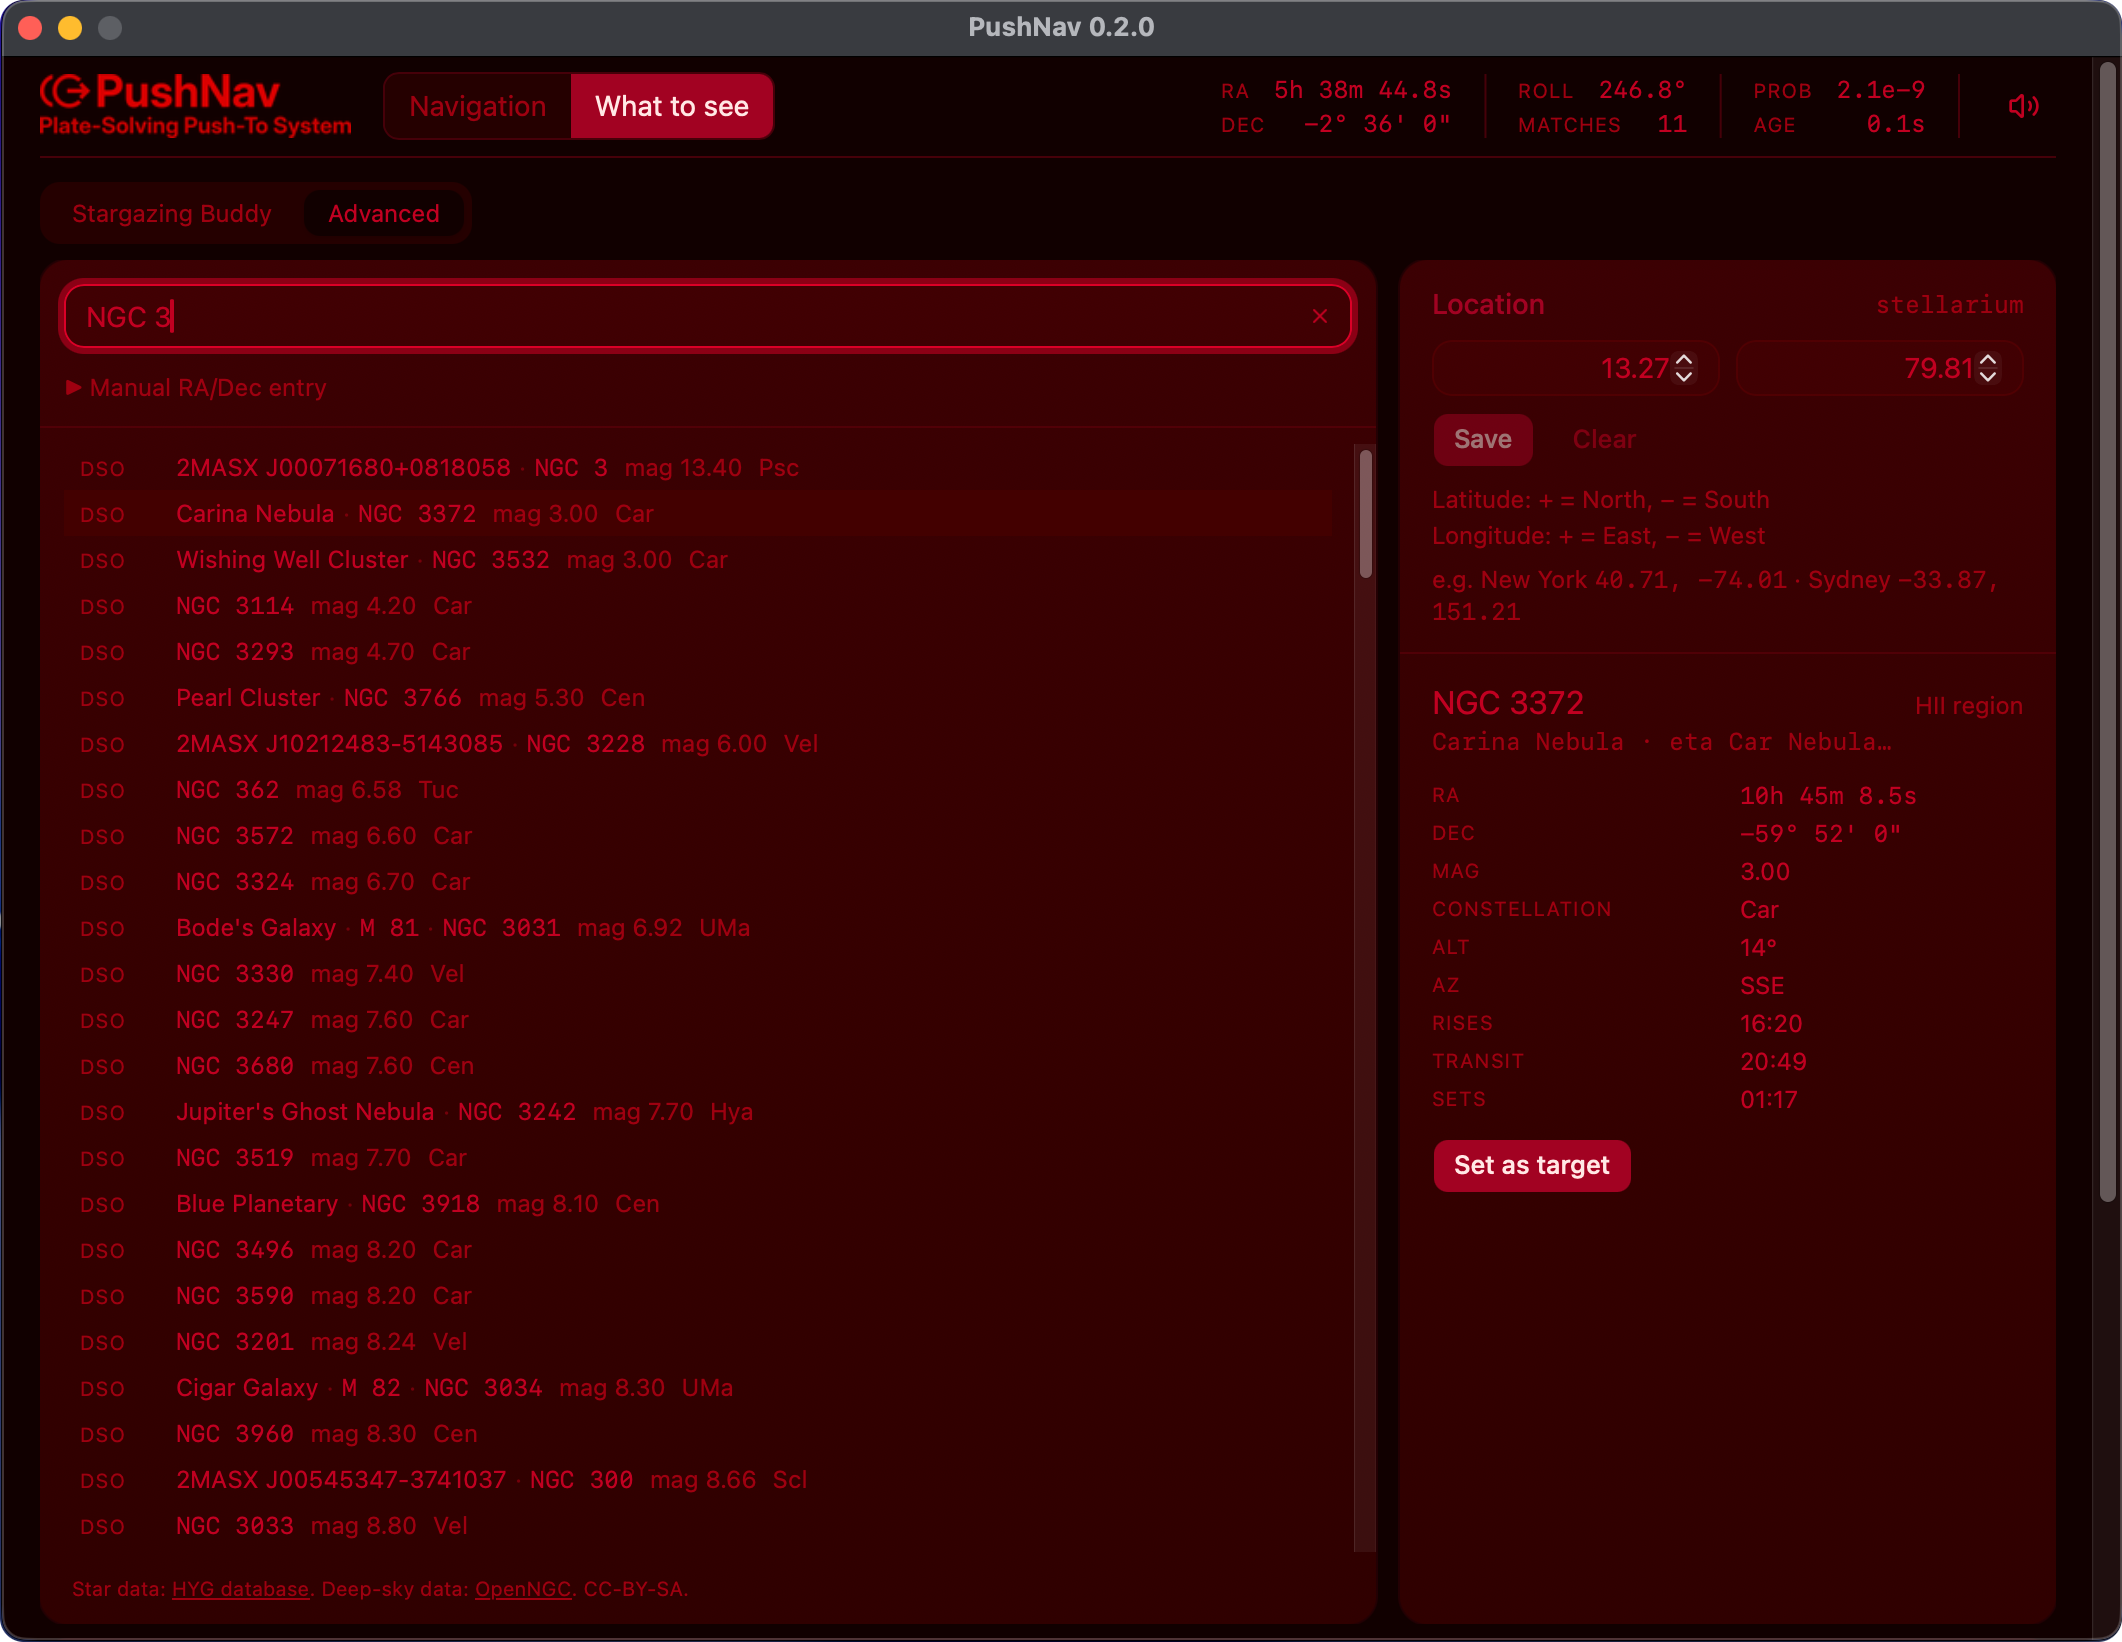Choose the NGC 3590 mag 8.20 row

pyautogui.click(x=698, y=1296)
